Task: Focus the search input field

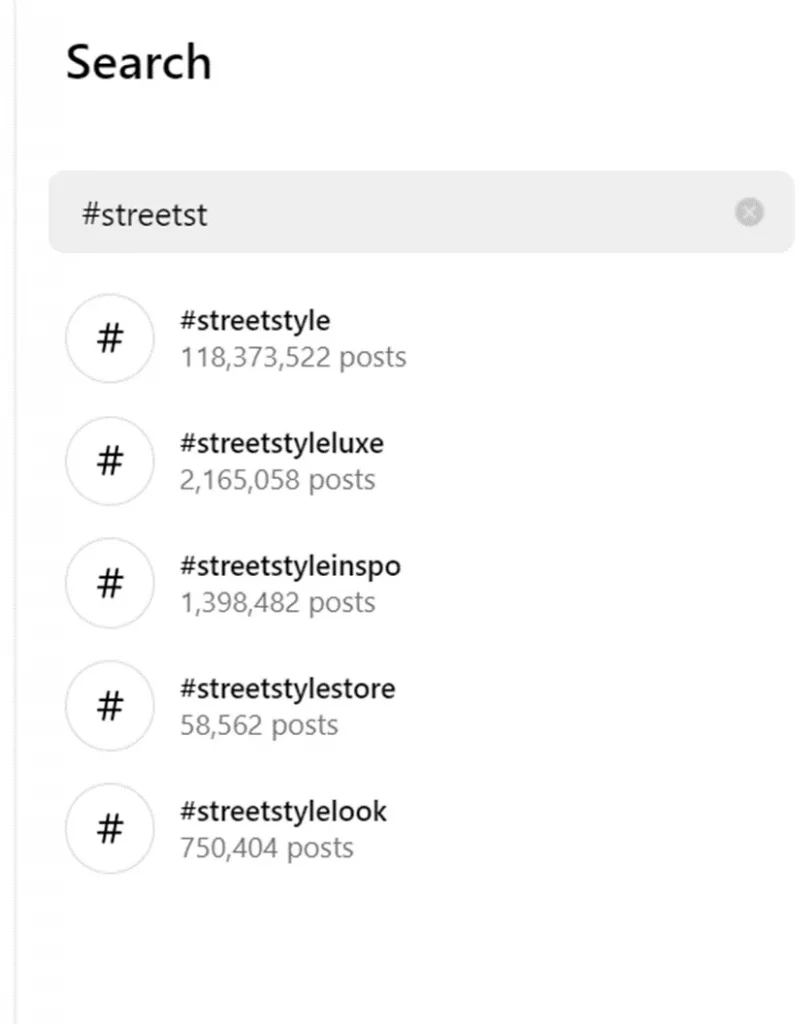Action: (422, 212)
